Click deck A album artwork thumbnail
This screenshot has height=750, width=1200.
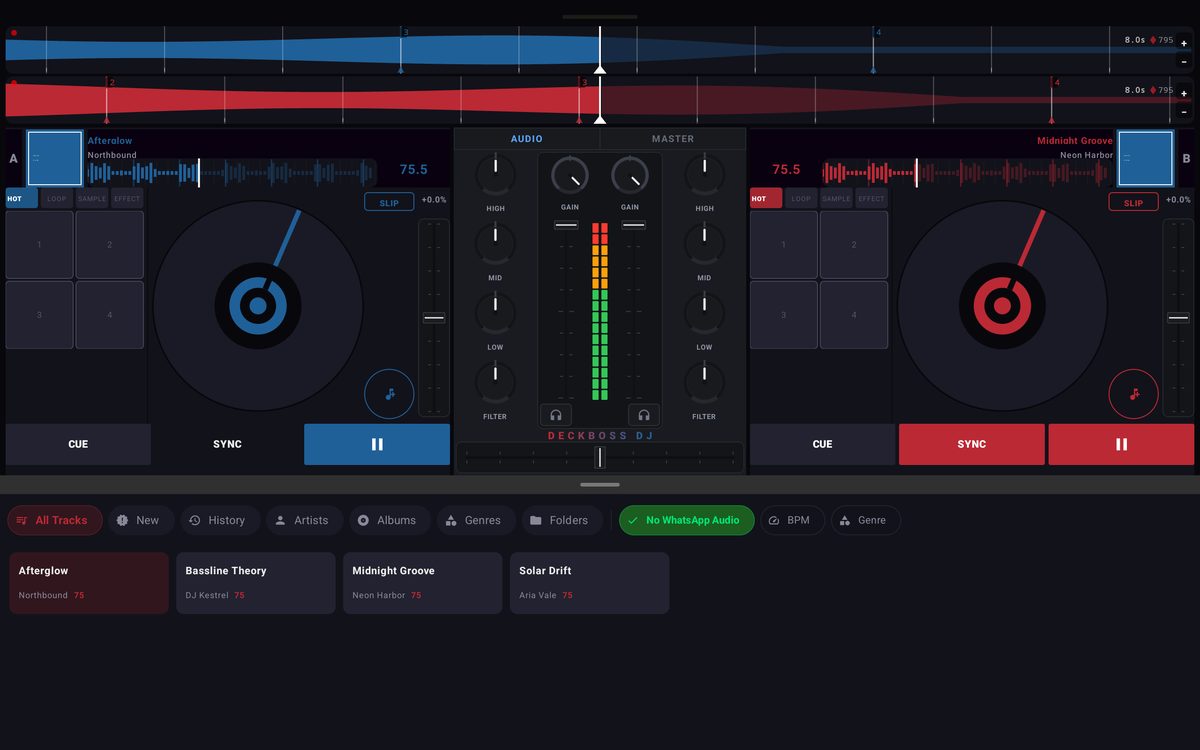(x=55, y=158)
